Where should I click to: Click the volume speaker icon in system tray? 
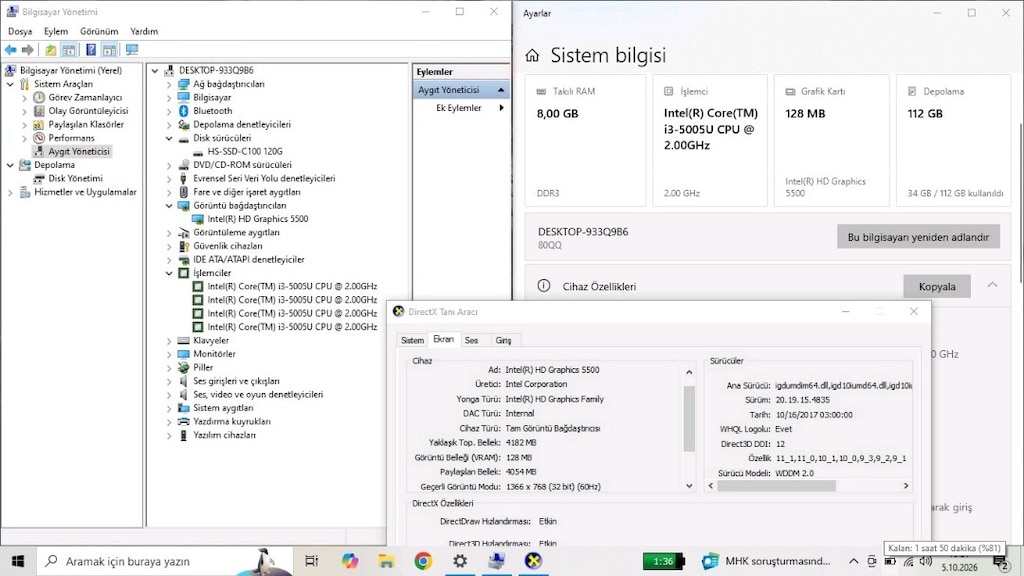pyautogui.click(x=925, y=561)
